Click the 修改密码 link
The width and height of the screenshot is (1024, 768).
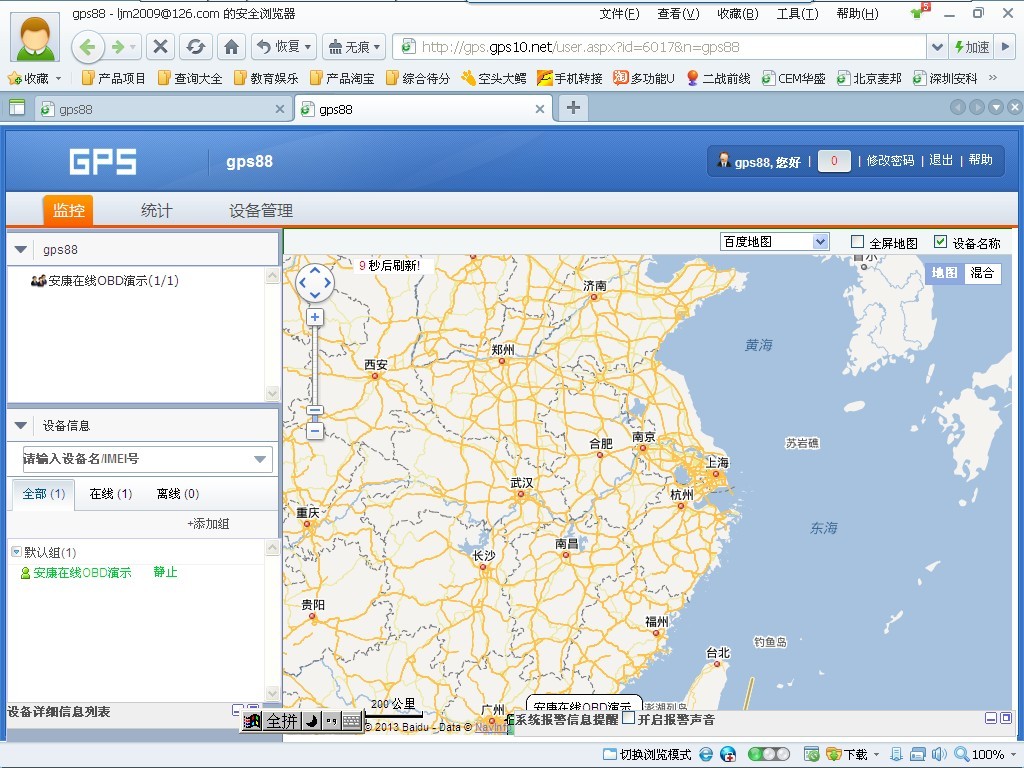point(890,161)
